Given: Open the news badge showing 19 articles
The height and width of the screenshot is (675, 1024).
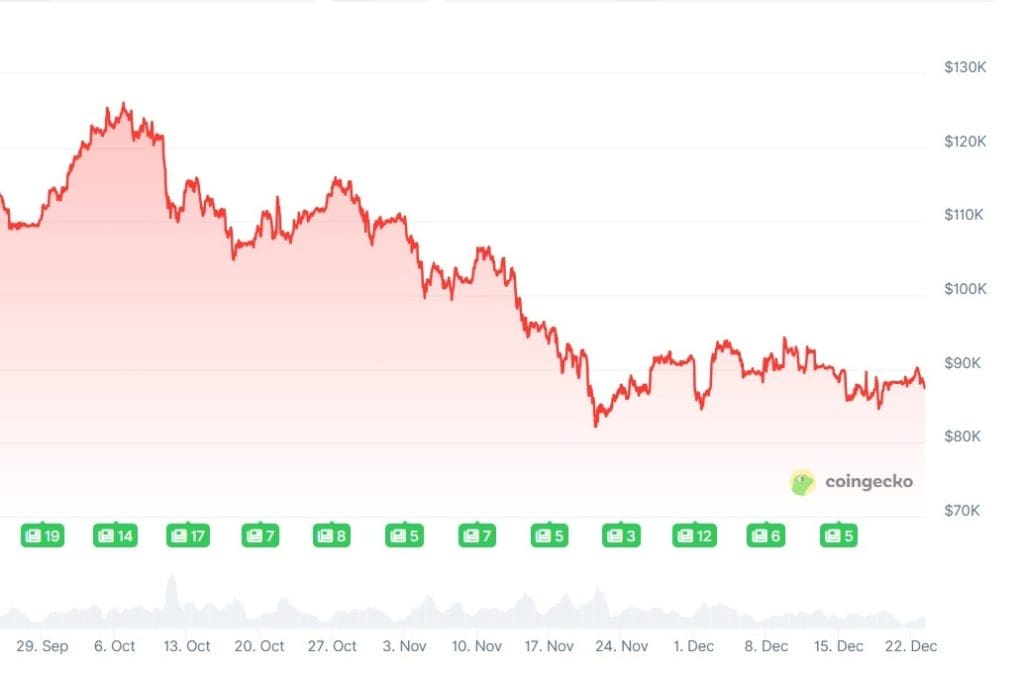Looking at the screenshot, I should [x=42, y=536].
